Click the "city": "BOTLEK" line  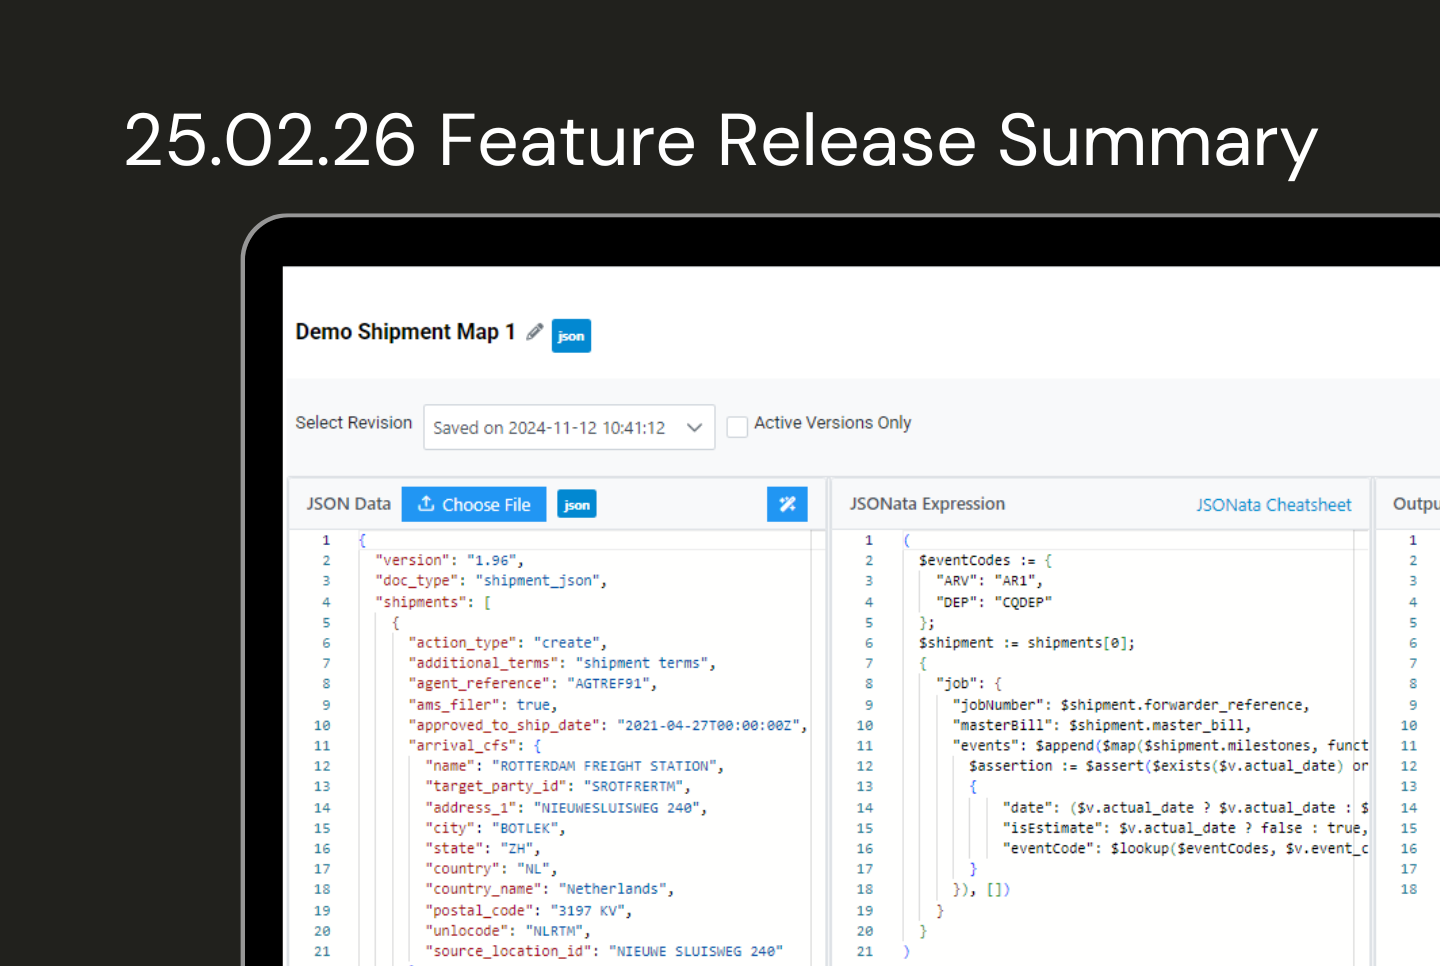495,828
